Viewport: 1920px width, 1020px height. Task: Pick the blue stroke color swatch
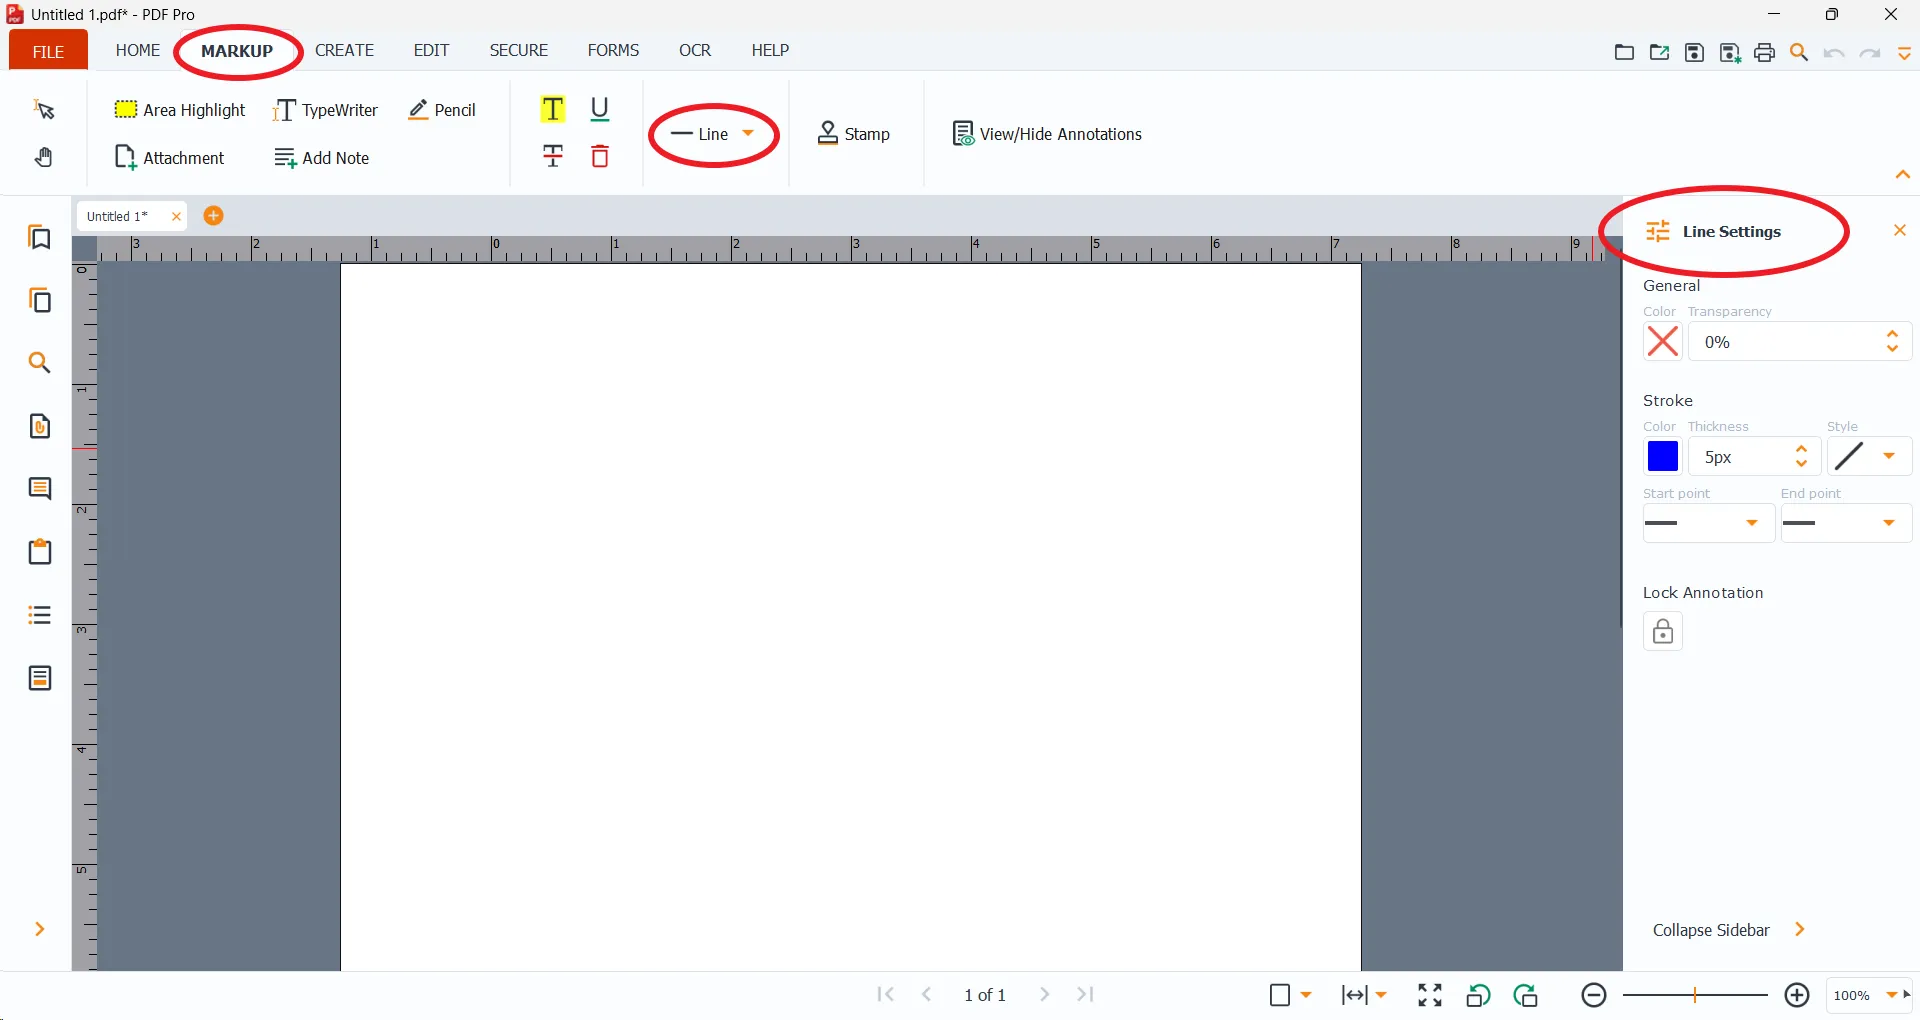point(1663,457)
